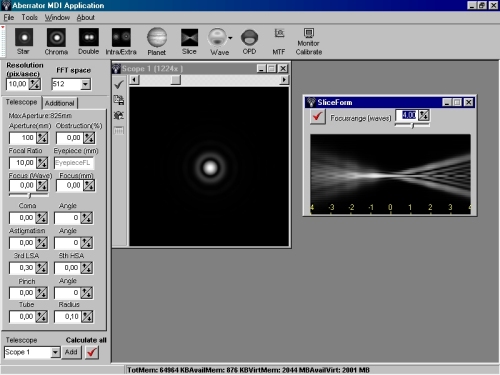Click the checkmark icon in Scope 1 window
Screen dimensions: 500x375
coord(119,85)
